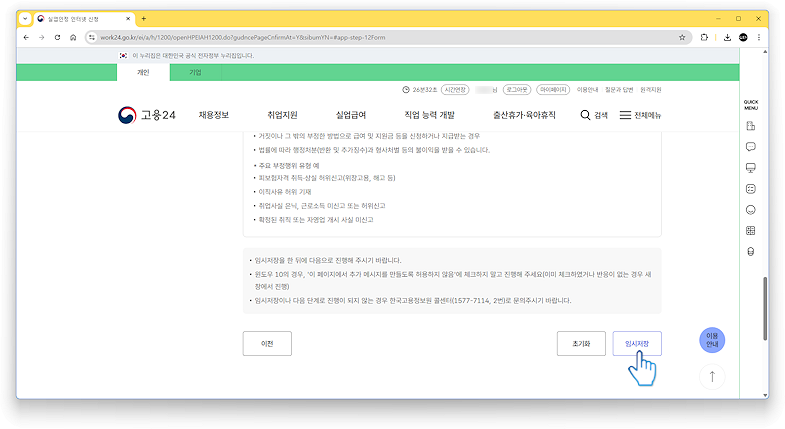Expand the tab search dropdown arrow

[x=25, y=19]
